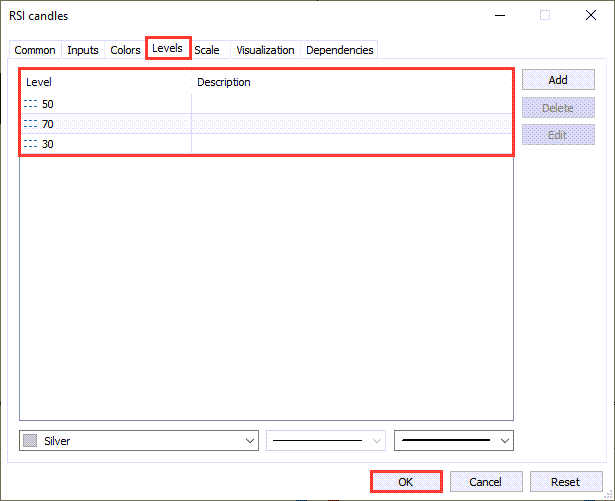Click the dashed-line icon beside level 50
Screen dimensions: 615x501
31,104
